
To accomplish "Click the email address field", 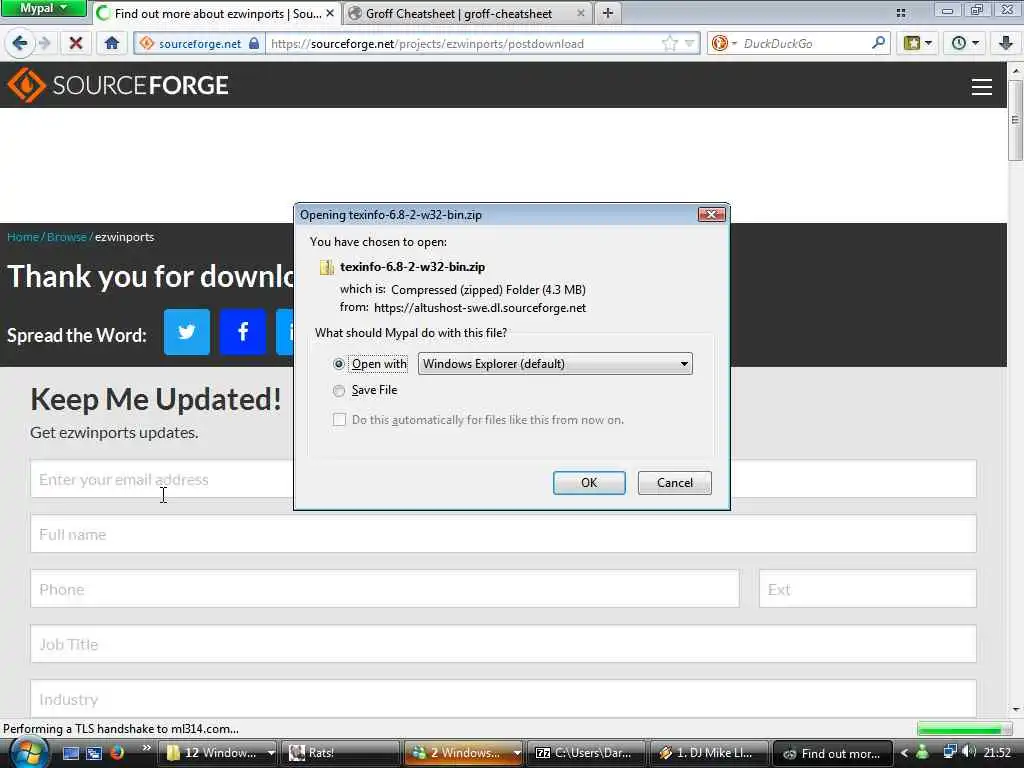I will [503, 479].
